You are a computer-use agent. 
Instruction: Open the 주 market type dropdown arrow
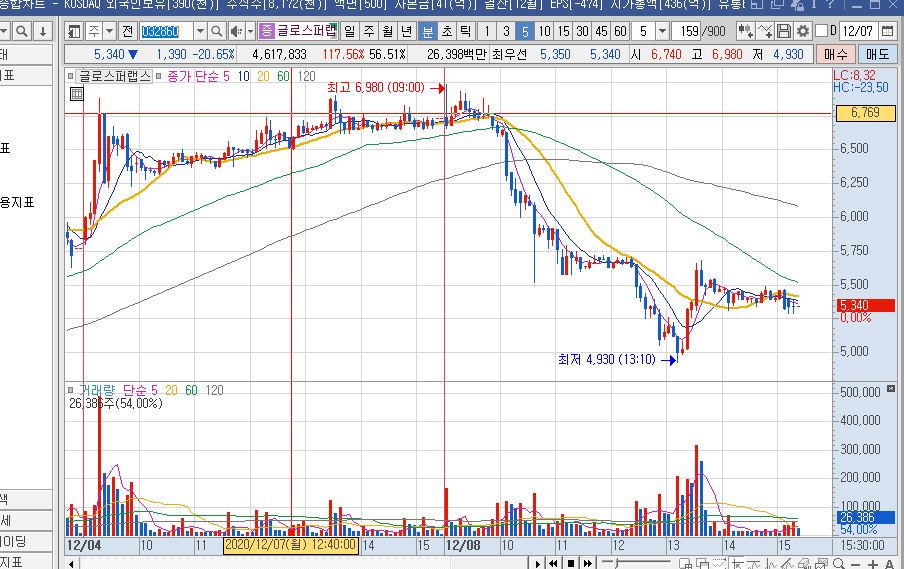pos(109,31)
